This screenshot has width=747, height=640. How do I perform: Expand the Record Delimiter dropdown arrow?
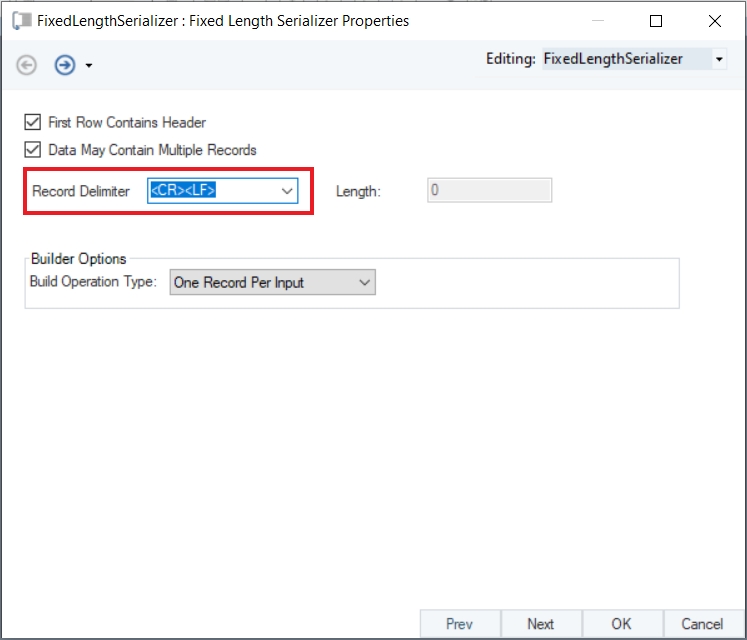(x=286, y=191)
